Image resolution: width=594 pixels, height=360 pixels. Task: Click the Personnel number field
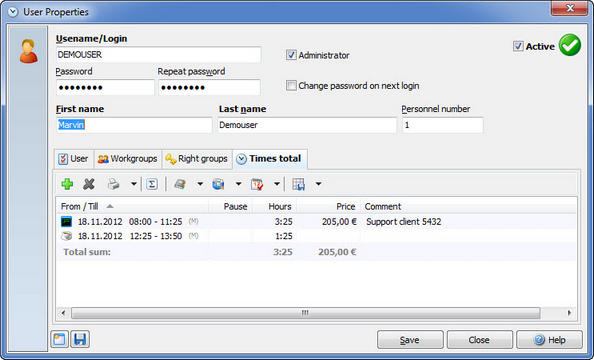click(x=442, y=125)
